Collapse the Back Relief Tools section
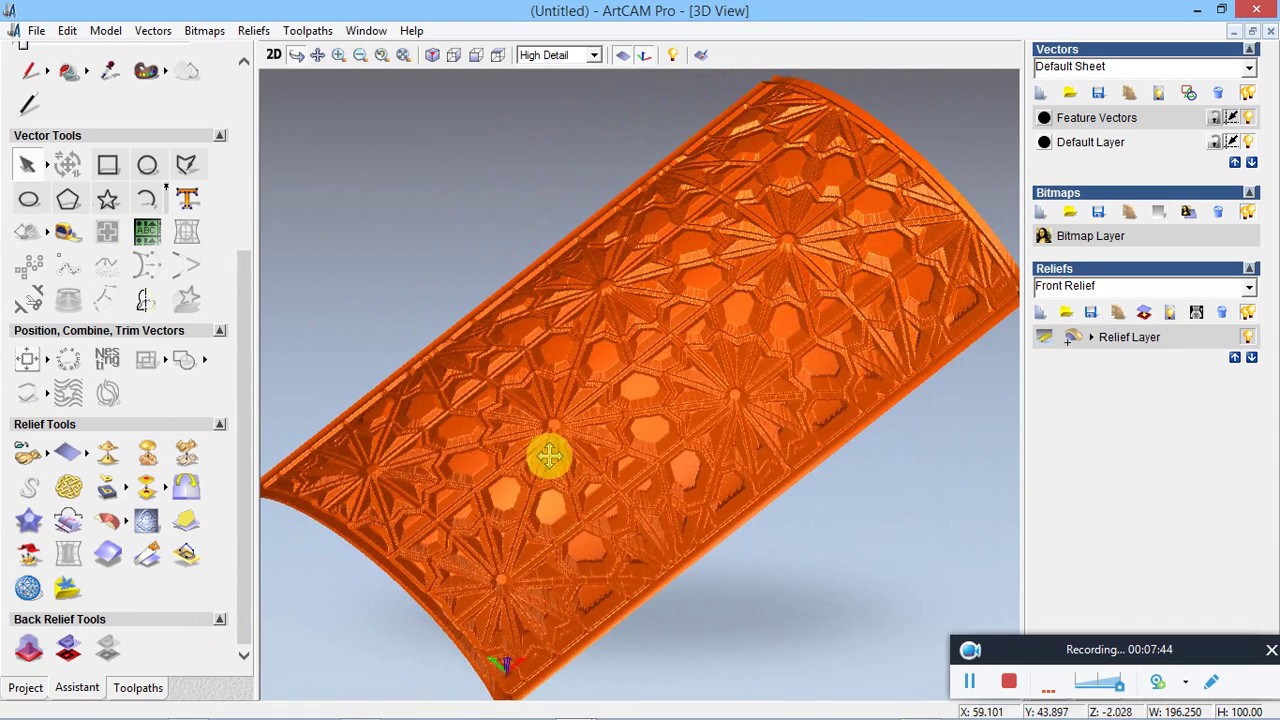 click(220, 619)
